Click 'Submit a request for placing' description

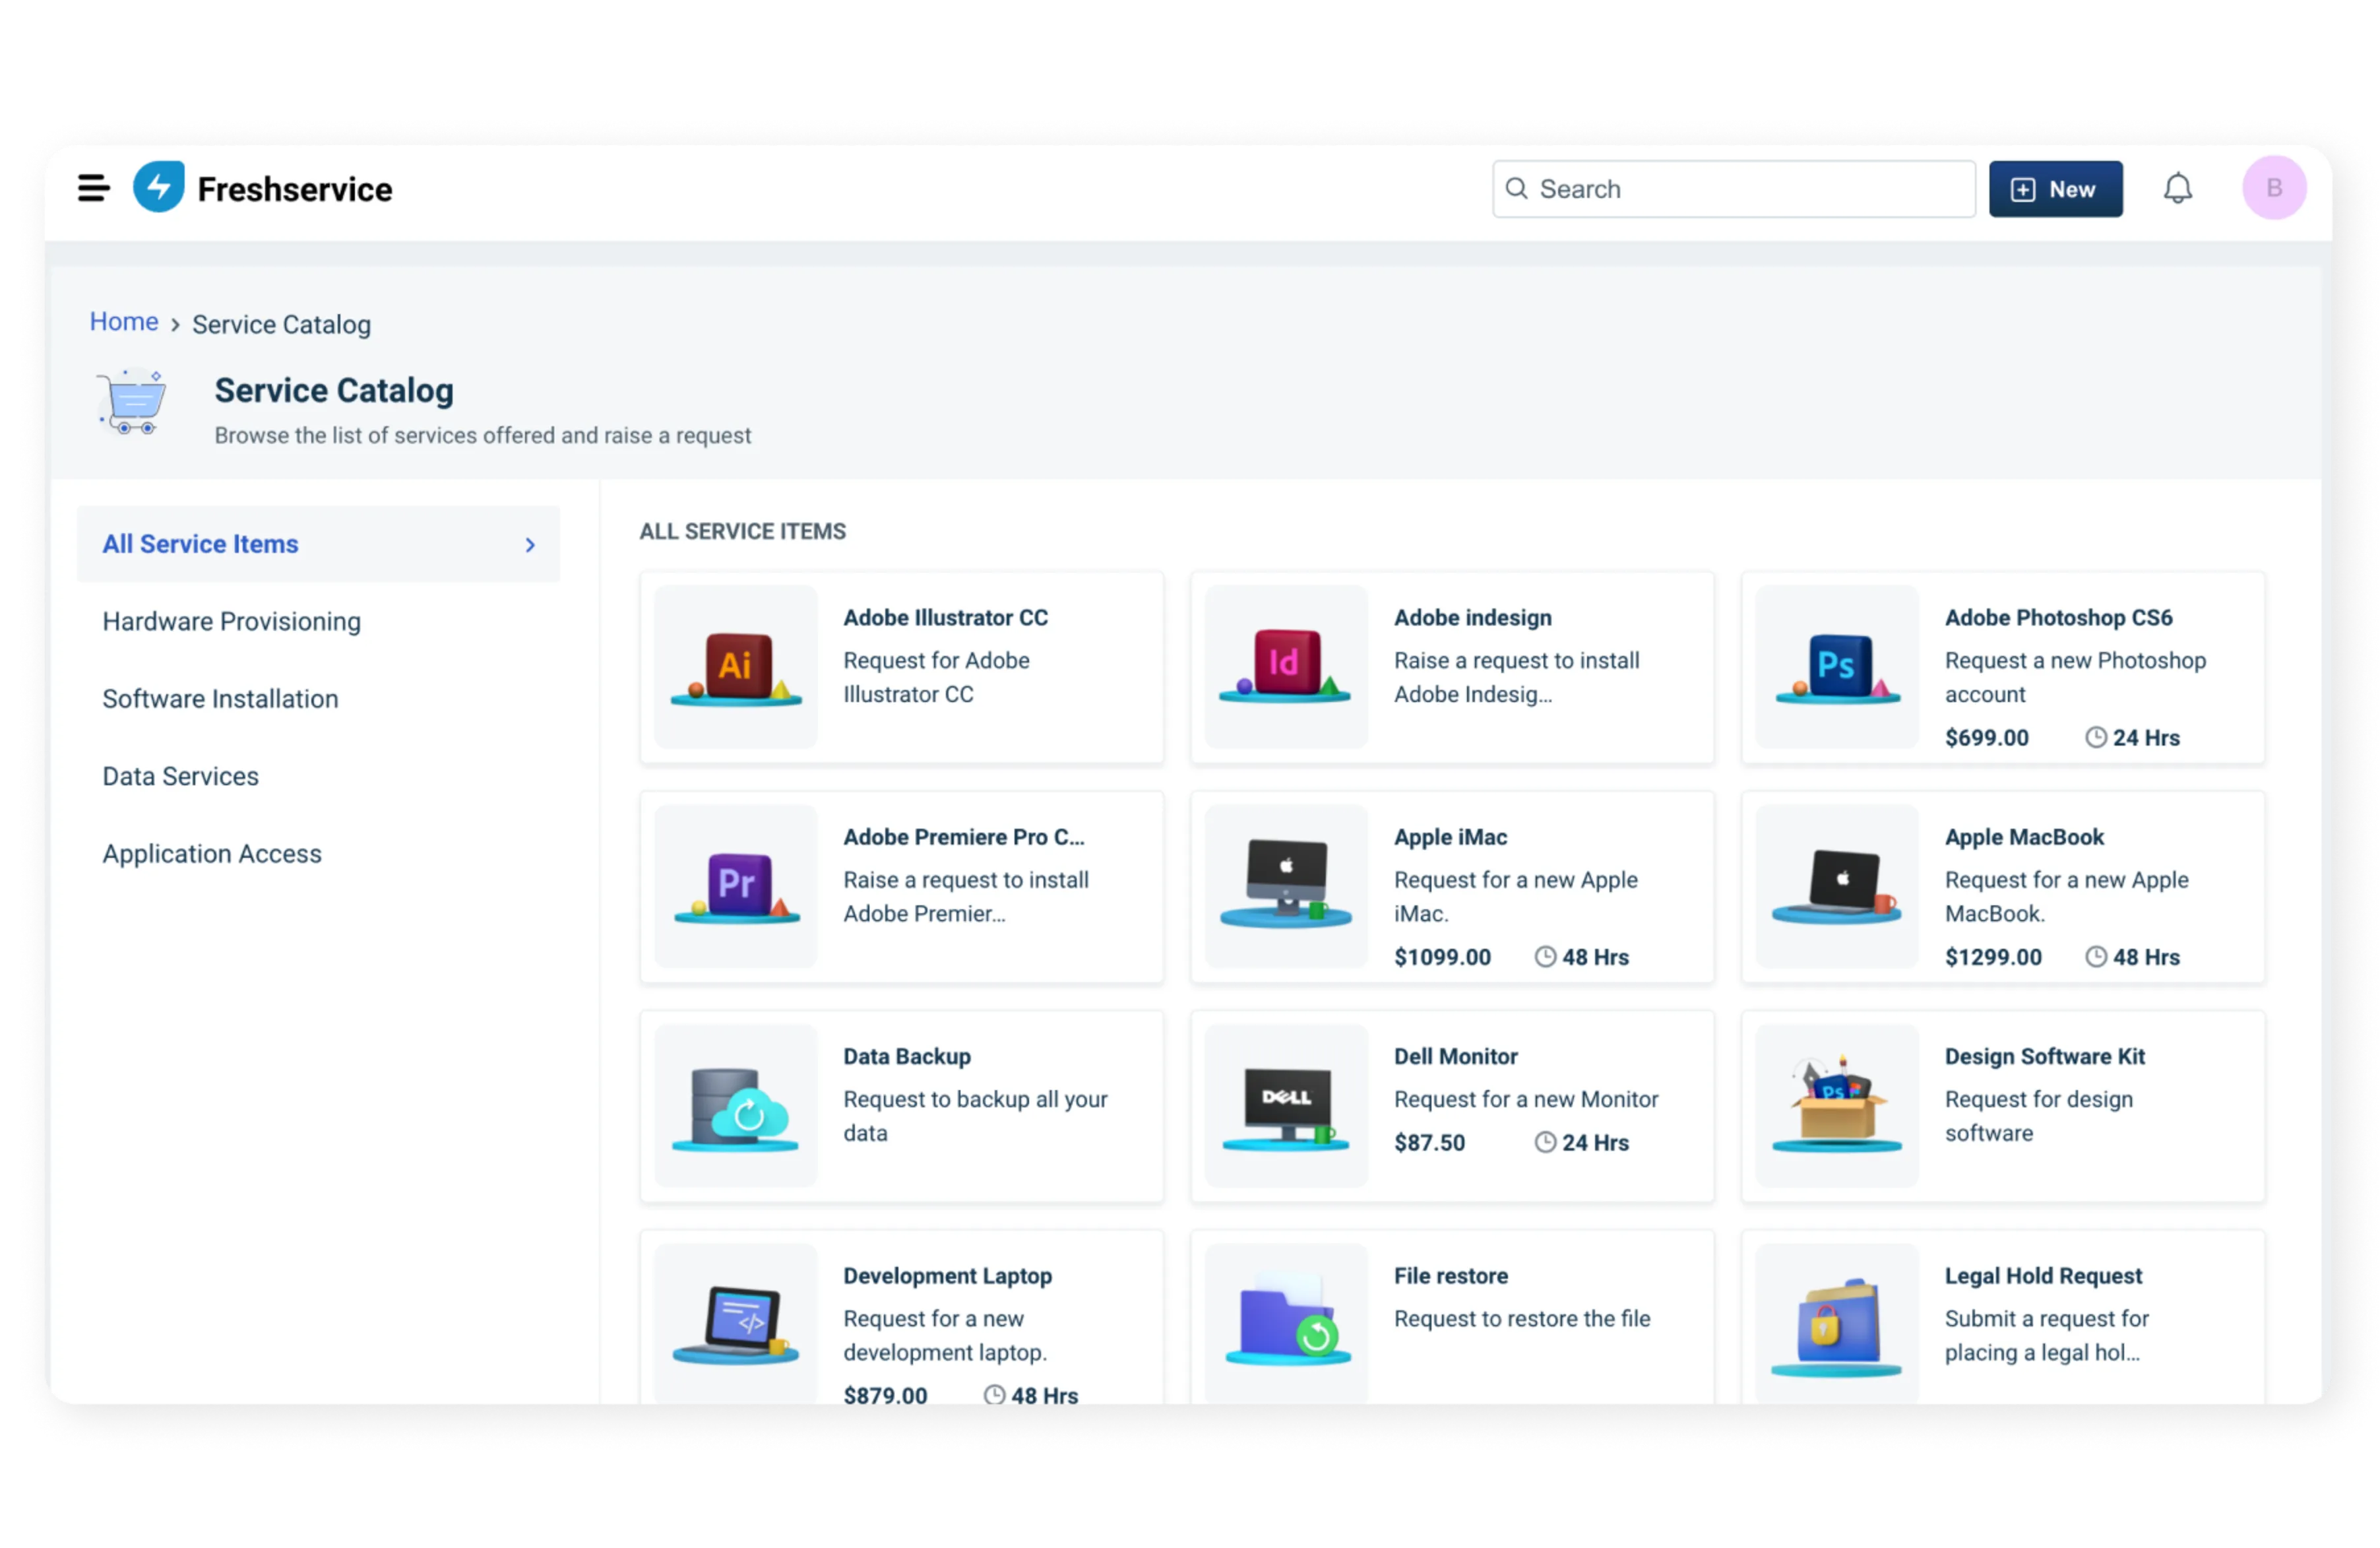coord(2046,1335)
